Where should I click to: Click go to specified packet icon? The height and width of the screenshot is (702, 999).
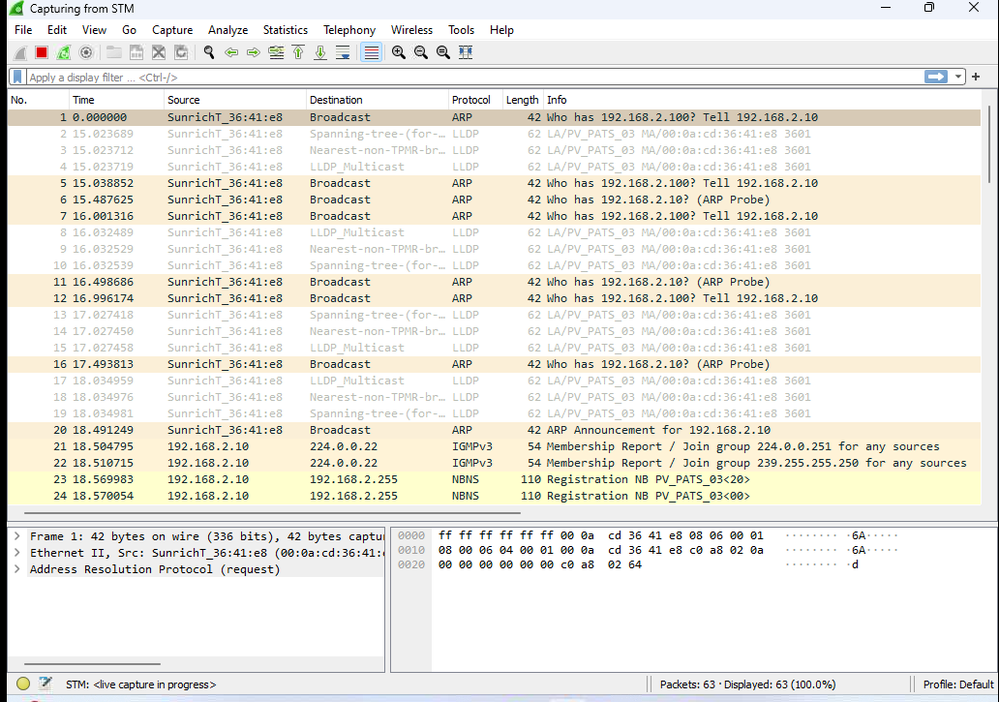point(276,53)
